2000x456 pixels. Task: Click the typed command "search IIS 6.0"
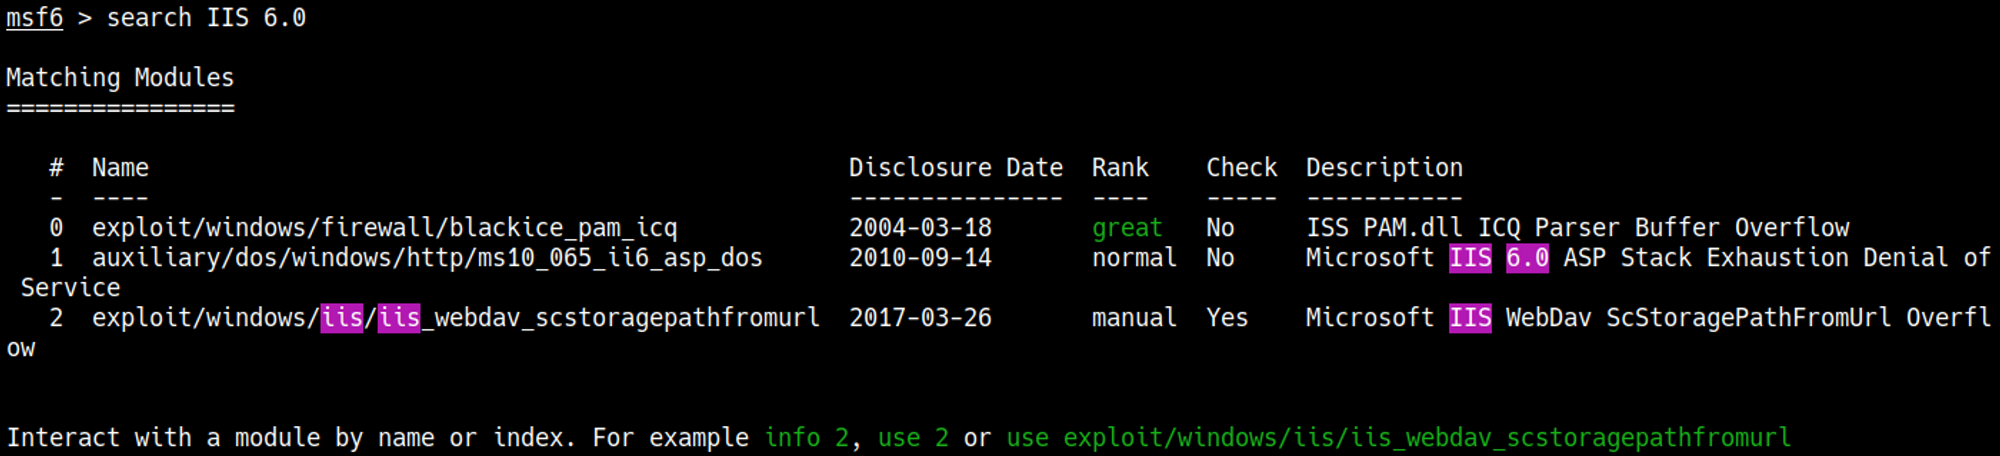click(206, 18)
